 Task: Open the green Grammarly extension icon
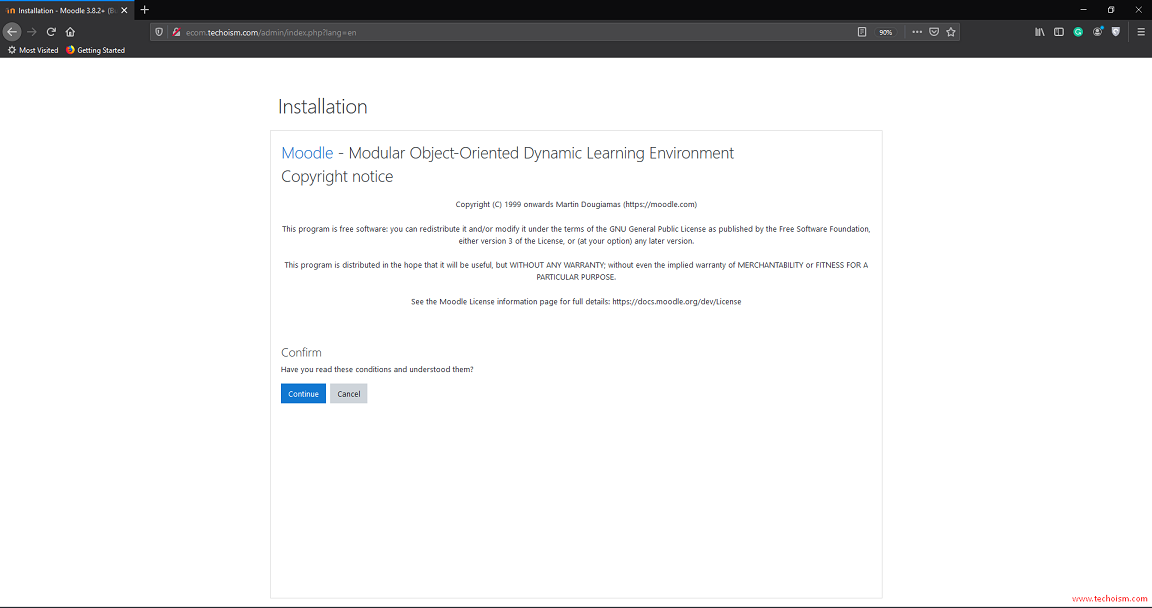pyautogui.click(x=1078, y=32)
